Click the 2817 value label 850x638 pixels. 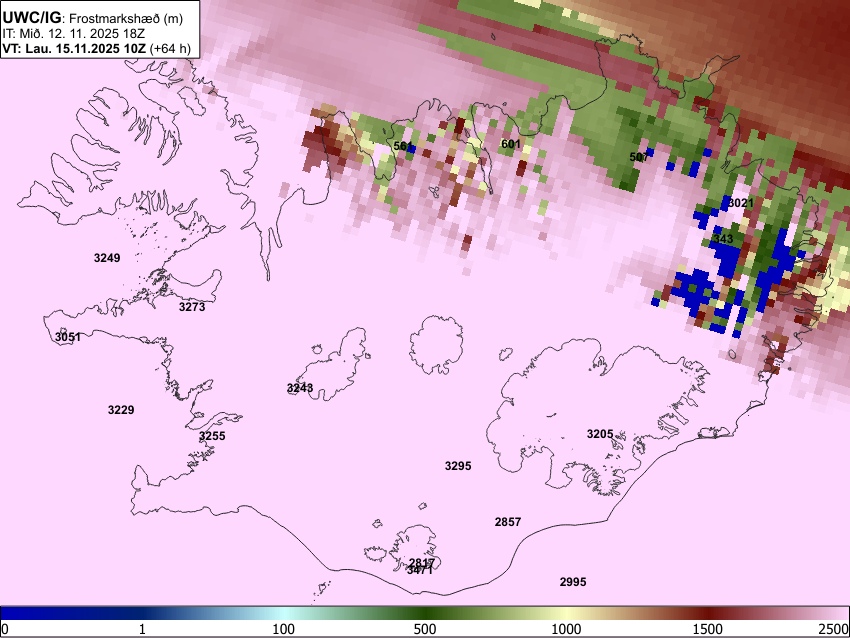[x=422, y=562]
